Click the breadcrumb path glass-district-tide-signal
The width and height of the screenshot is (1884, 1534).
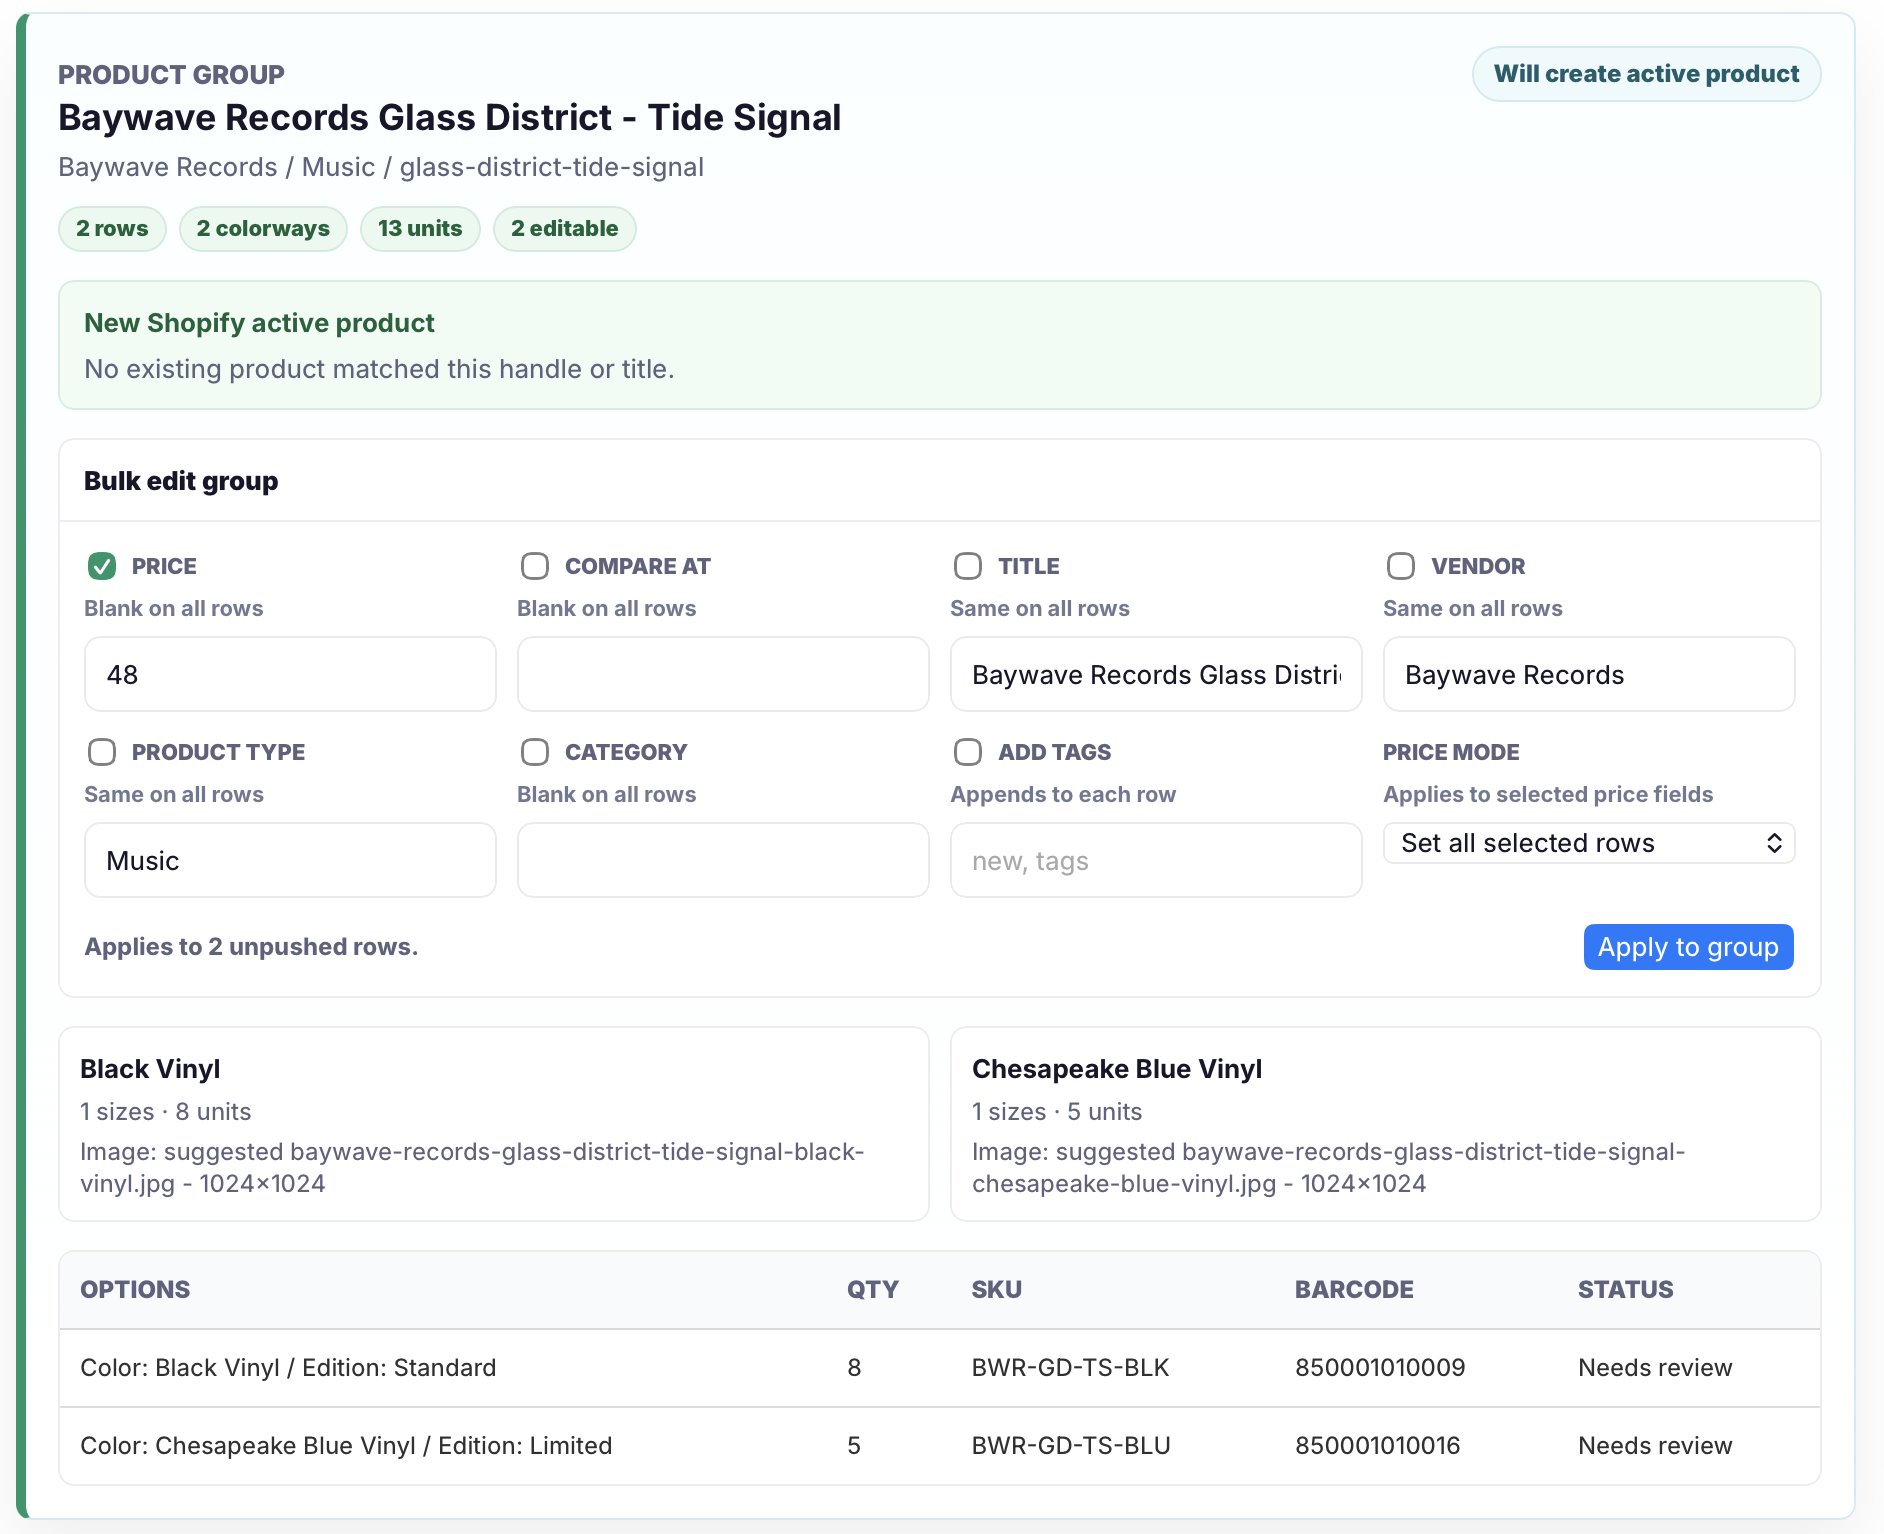click(552, 167)
